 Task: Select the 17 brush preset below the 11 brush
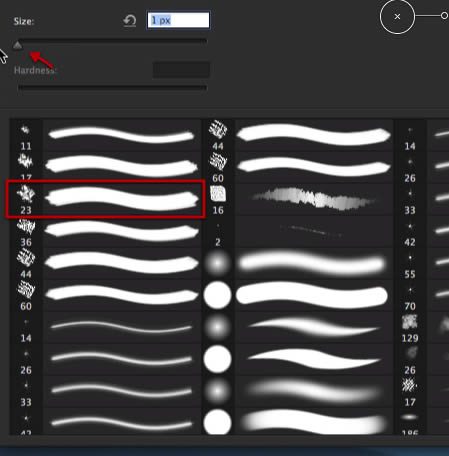[x=105, y=167]
